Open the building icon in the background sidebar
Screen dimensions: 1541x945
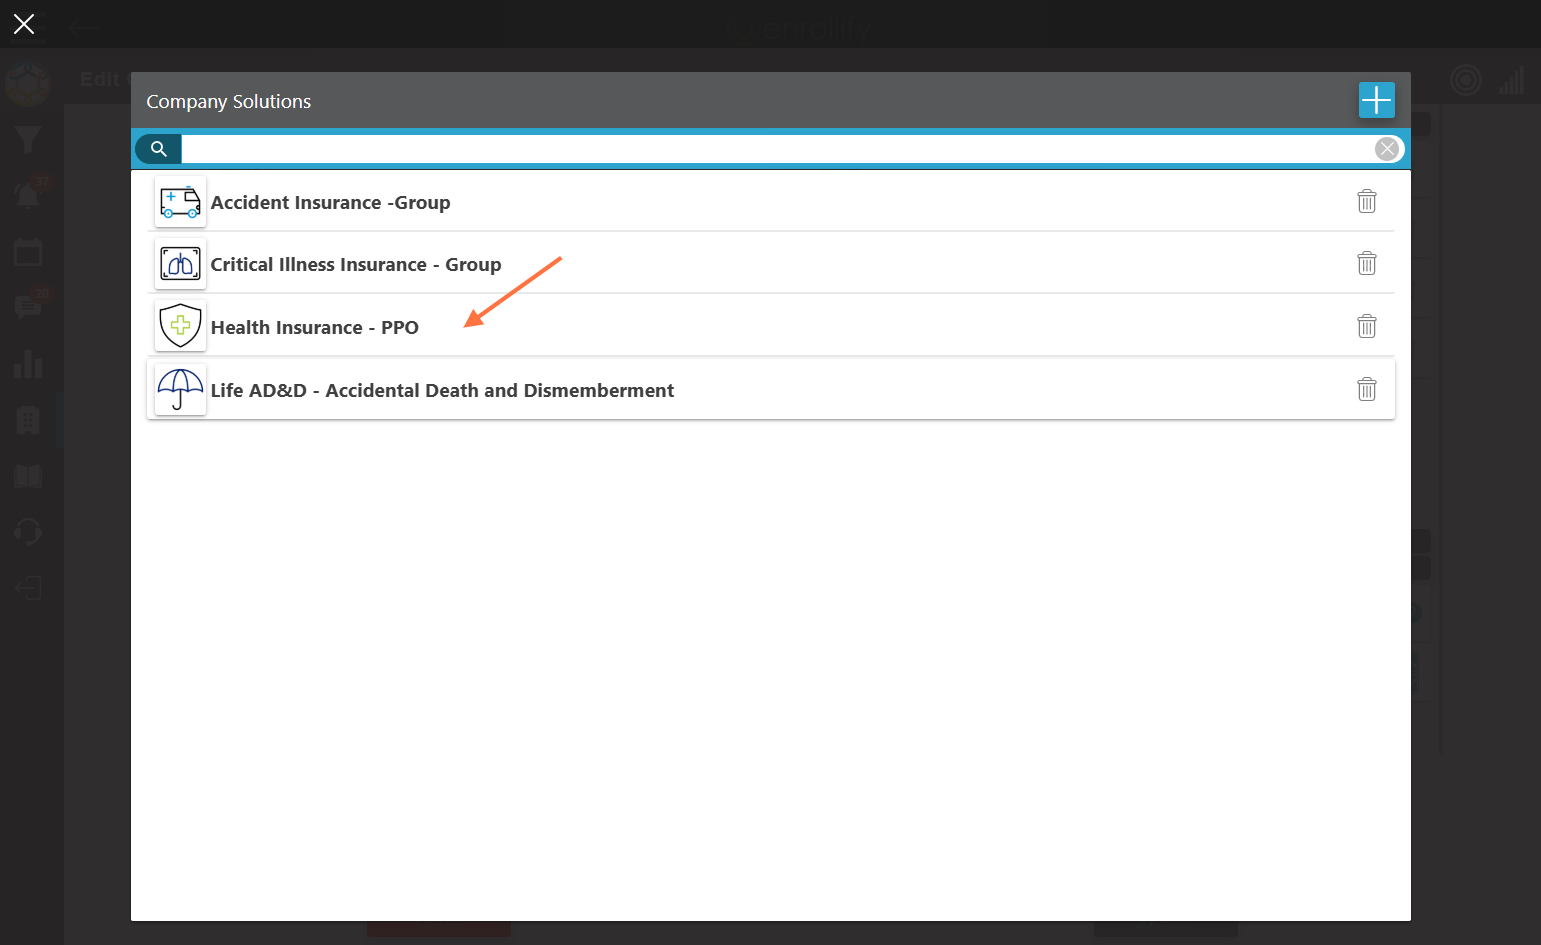28,420
